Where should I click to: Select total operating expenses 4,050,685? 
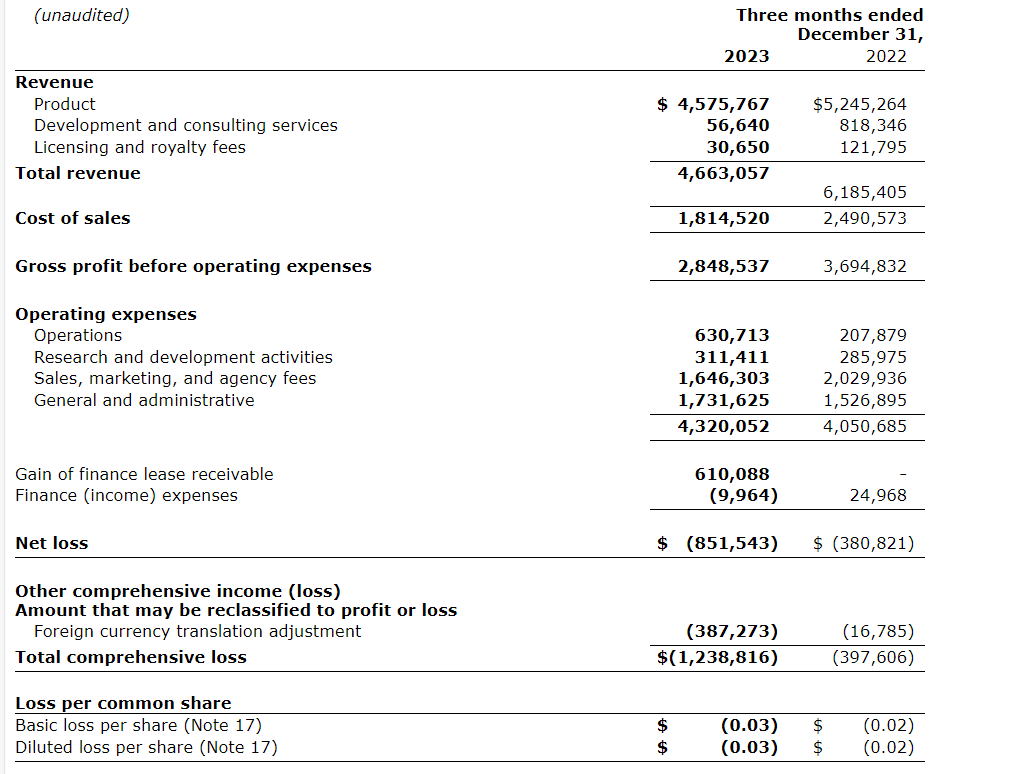point(864,426)
